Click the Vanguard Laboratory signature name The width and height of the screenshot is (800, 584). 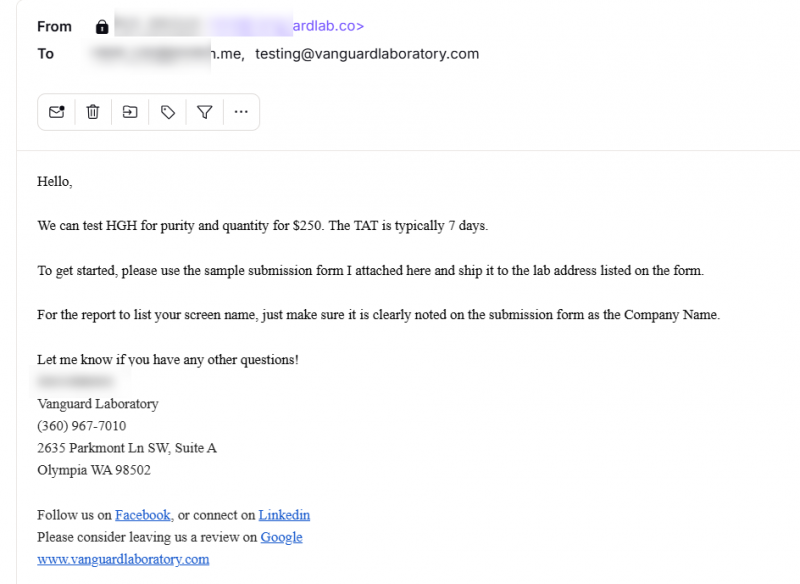point(98,404)
